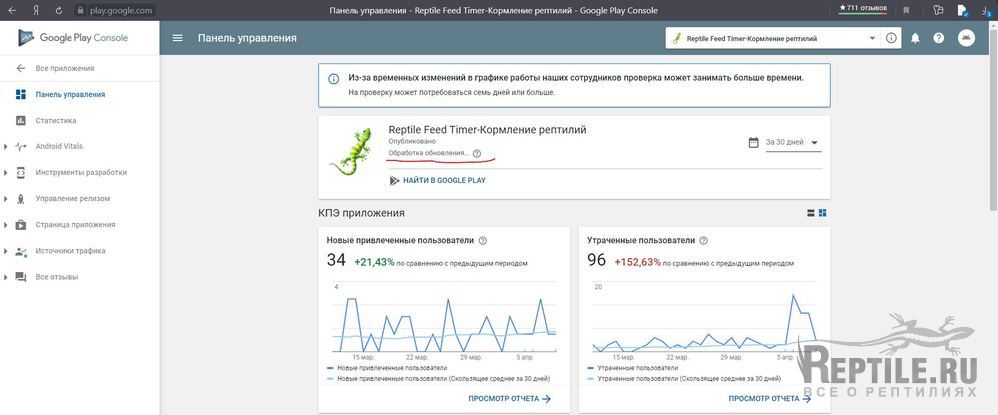This screenshot has width=998, height=415.
Task: Switch KPI cards to list view
Action: coord(810,213)
